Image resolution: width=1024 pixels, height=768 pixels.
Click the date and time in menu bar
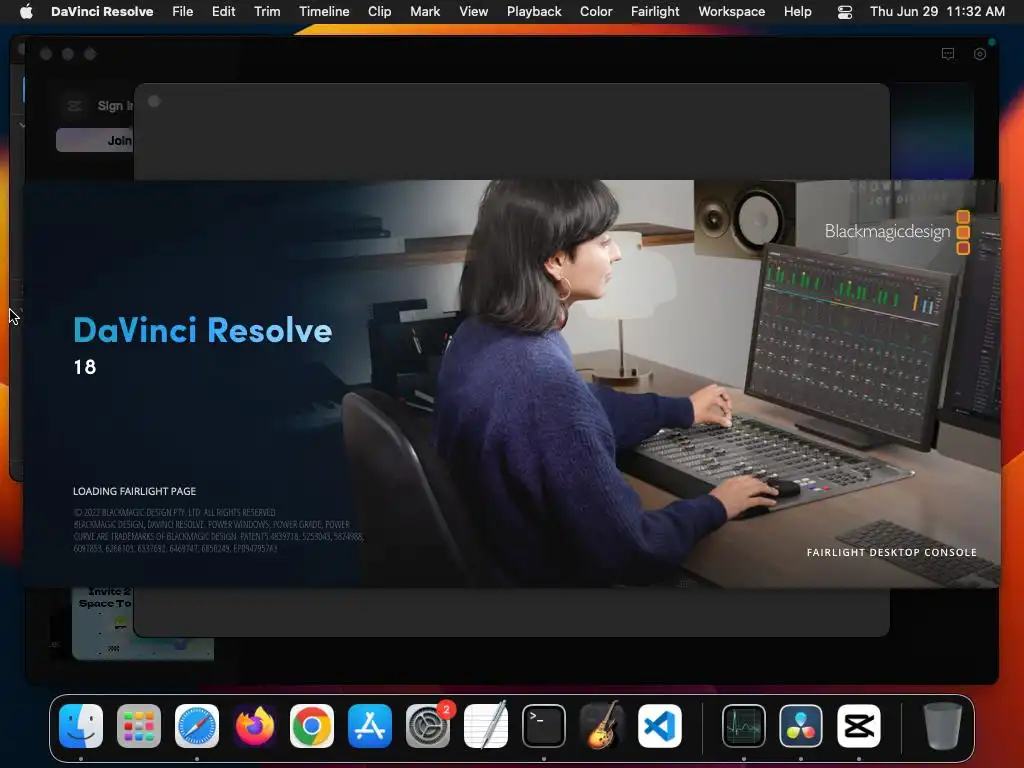click(x=937, y=11)
